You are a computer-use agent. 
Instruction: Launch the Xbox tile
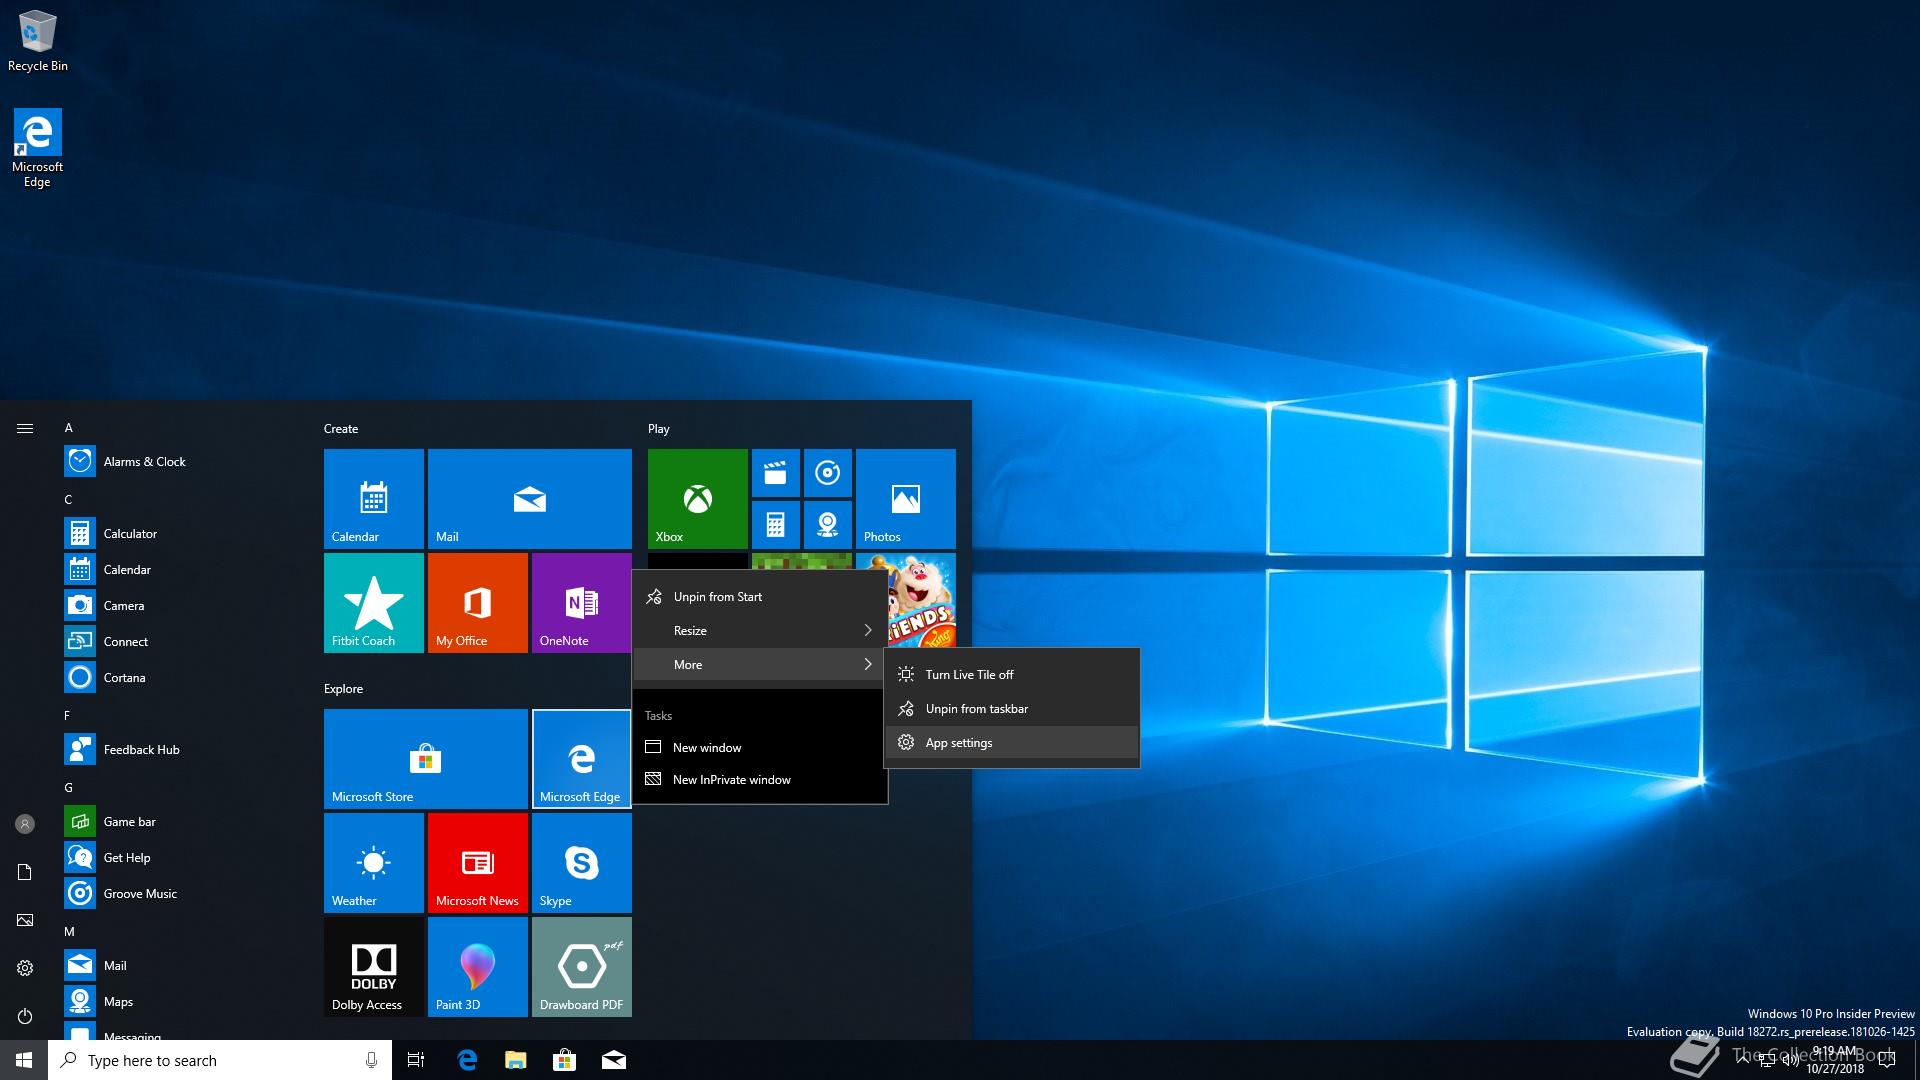click(x=698, y=498)
